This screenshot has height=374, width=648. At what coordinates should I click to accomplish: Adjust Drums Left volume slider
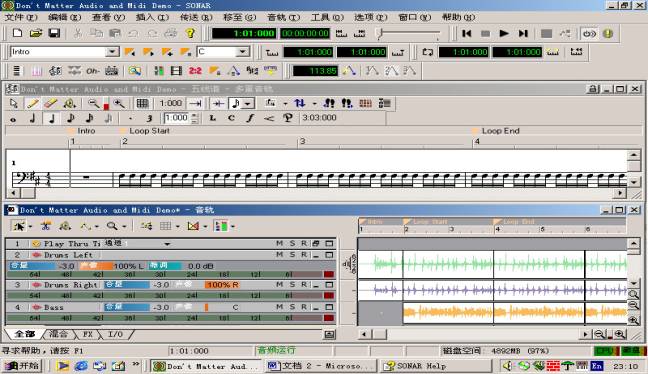coord(41,266)
